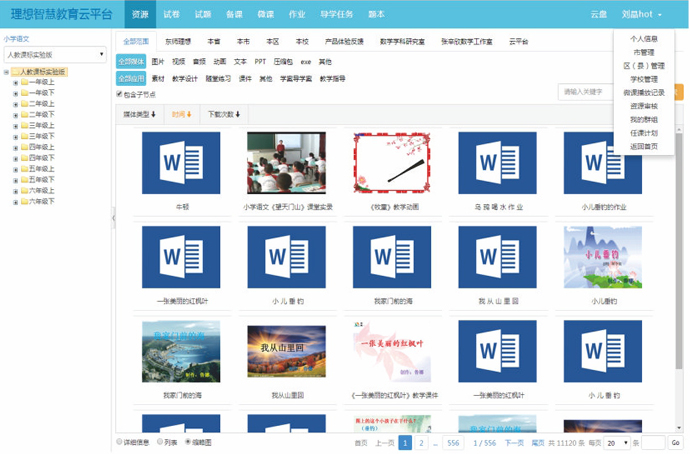Choose 微课播放记录 from the user menu

(644, 92)
